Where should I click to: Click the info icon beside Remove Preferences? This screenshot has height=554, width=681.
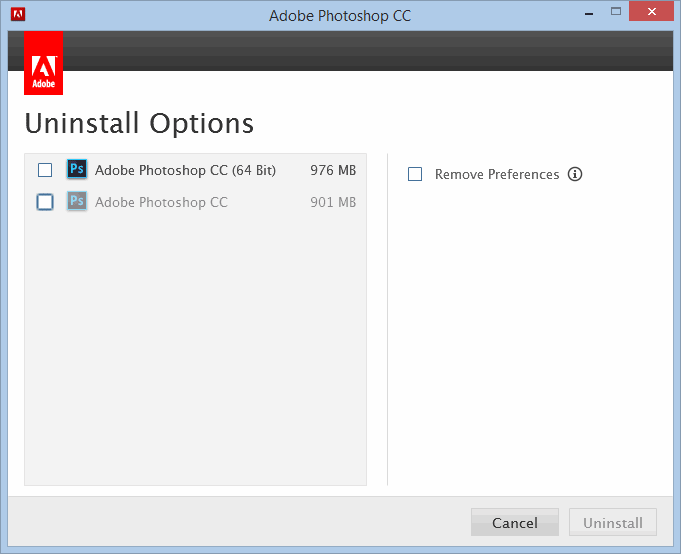tap(575, 174)
